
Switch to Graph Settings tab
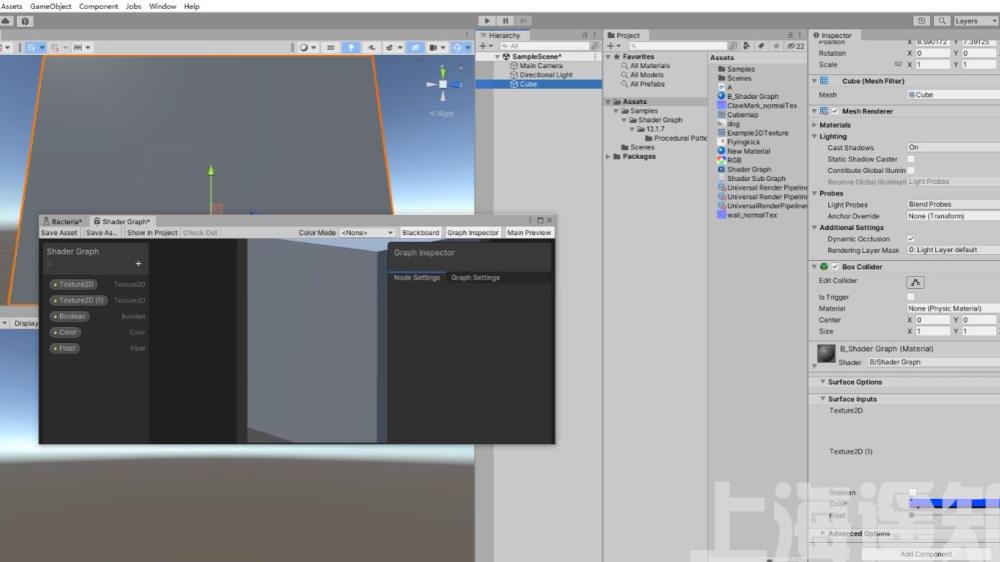click(x=475, y=277)
